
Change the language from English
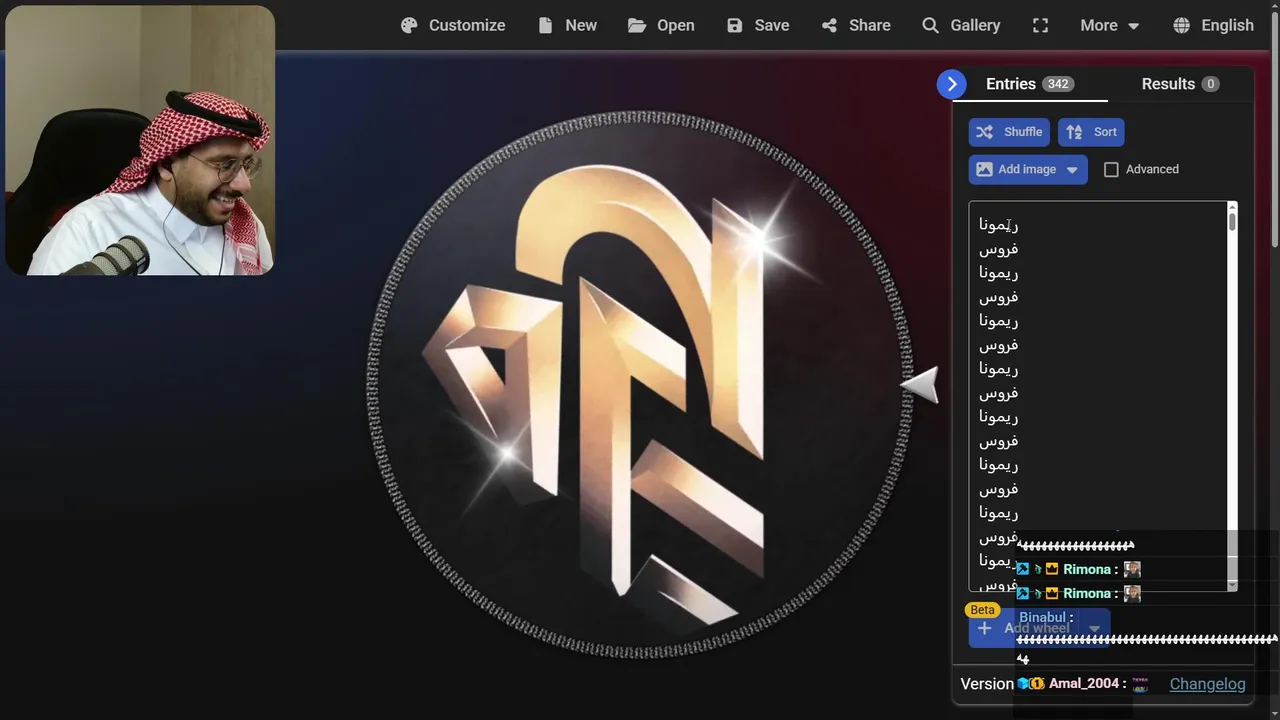click(x=1214, y=25)
